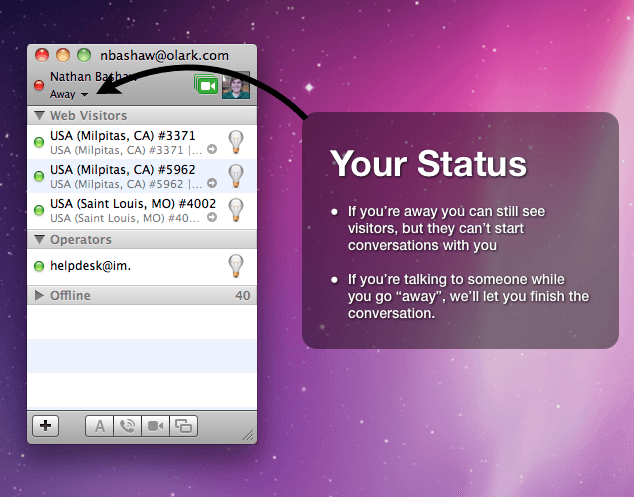Click the screen sharing icon

pos(183,425)
